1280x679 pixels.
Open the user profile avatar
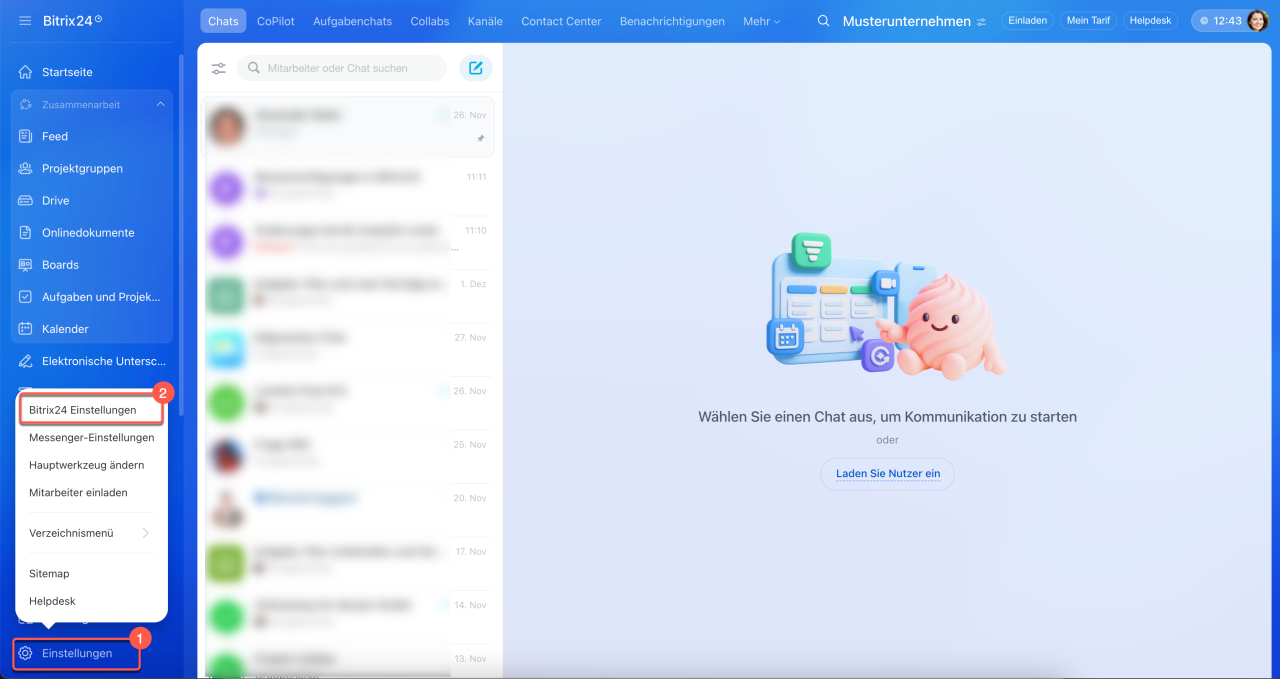(x=1257, y=21)
